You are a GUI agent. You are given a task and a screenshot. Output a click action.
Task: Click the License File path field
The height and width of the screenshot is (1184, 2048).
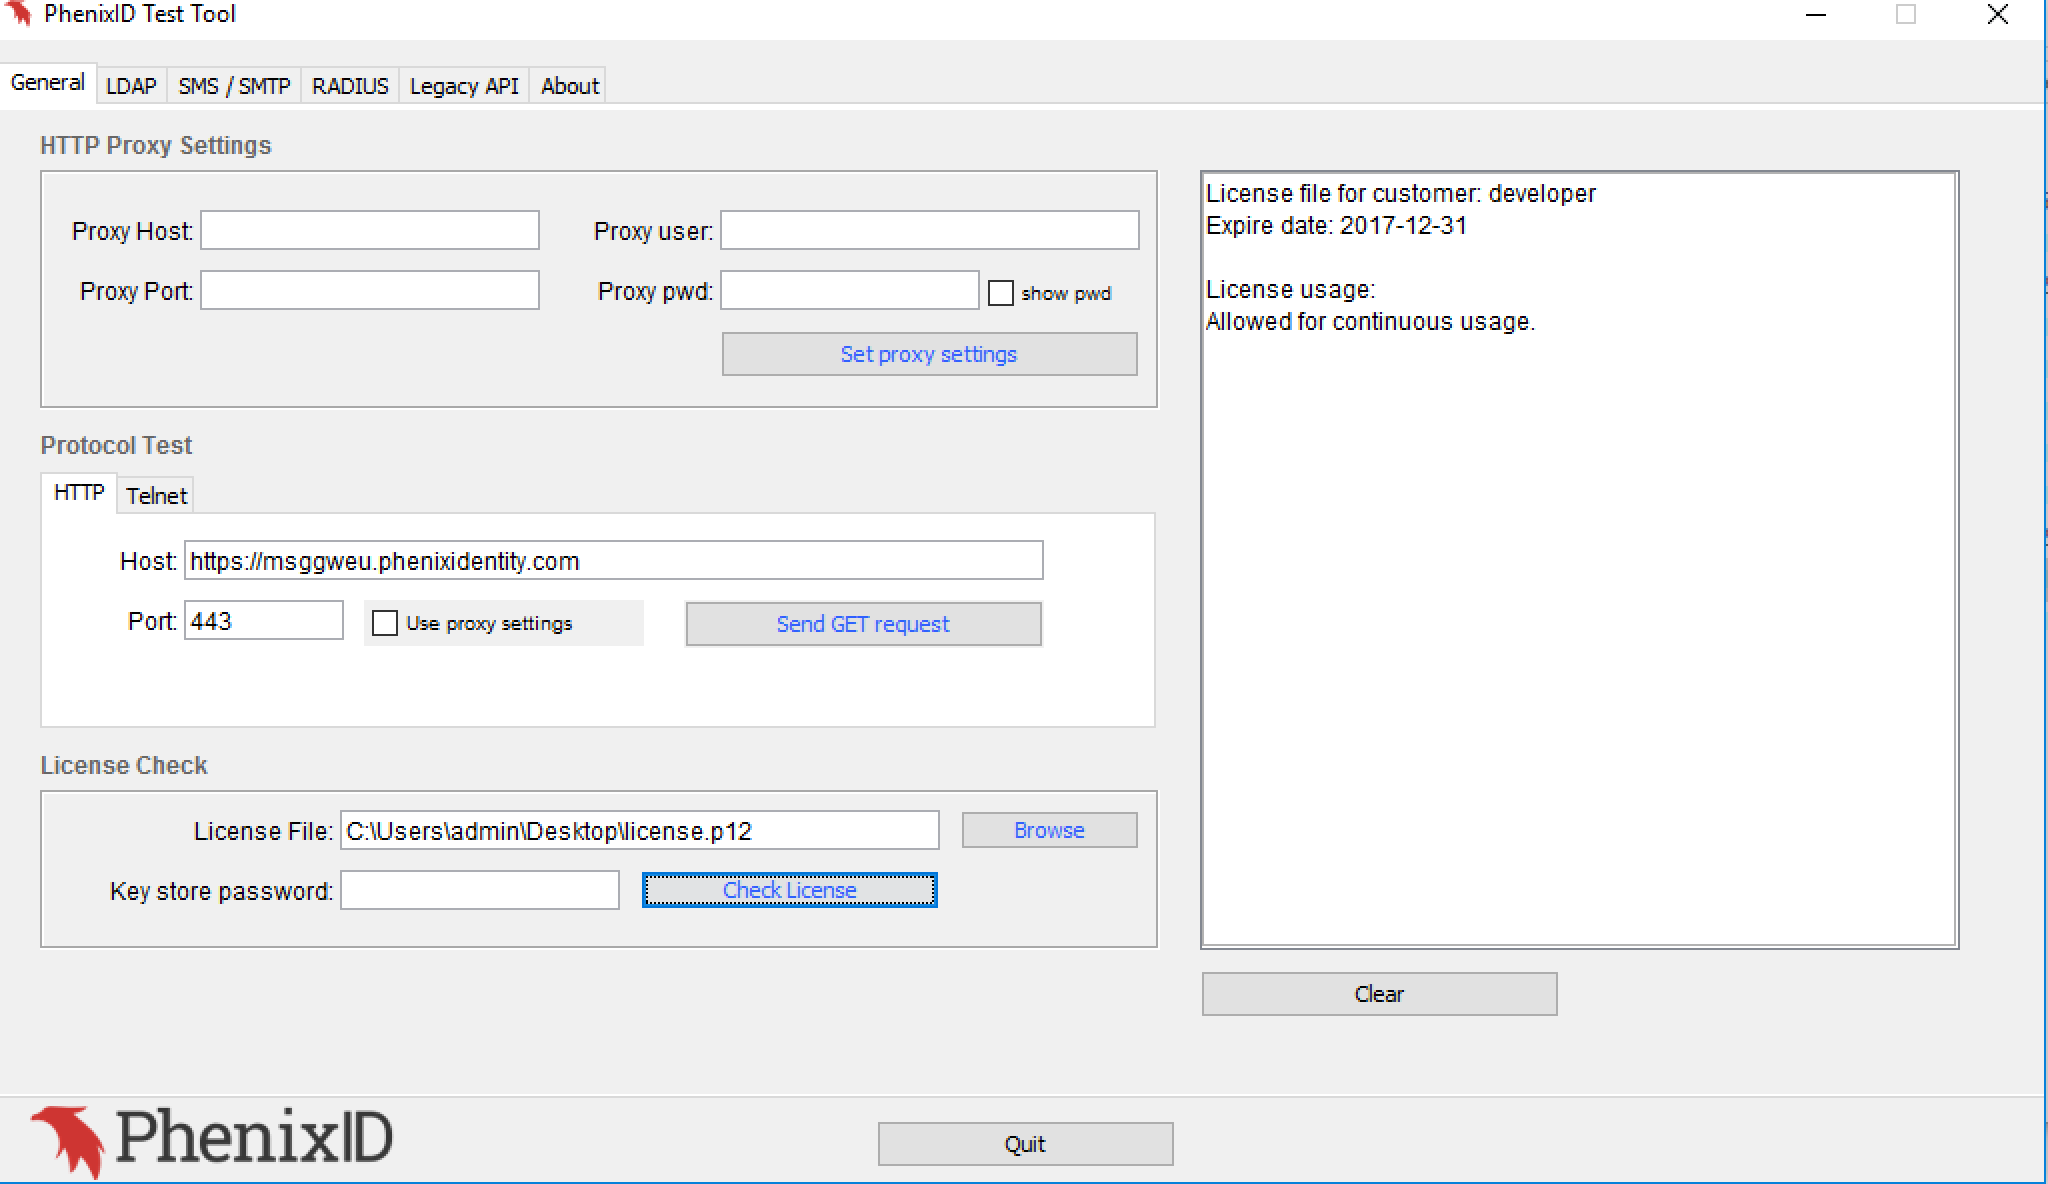tap(640, 830)
